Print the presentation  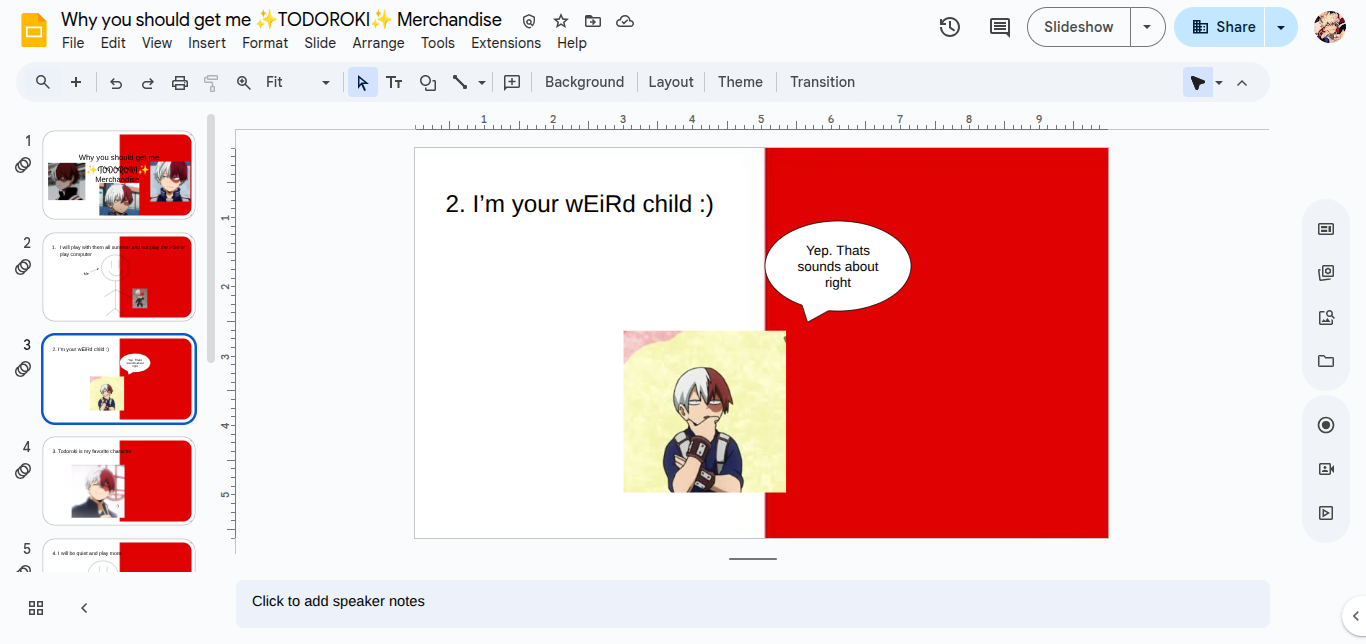(x=180, y=82)
